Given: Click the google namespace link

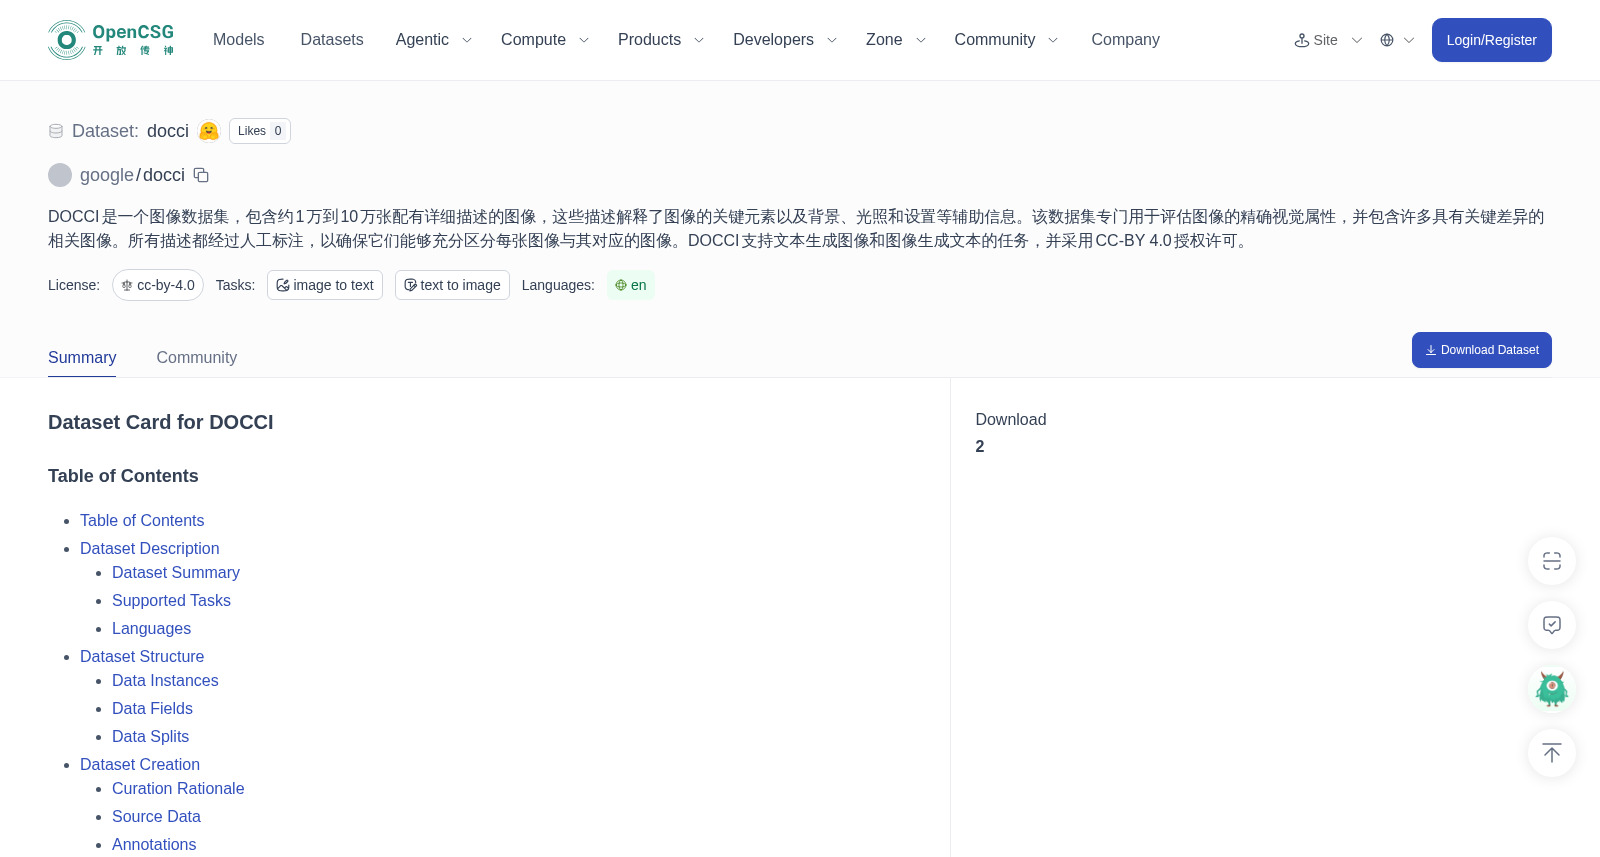Looking at the screenshot, I should pyautogui.click(x=107, y=175).
